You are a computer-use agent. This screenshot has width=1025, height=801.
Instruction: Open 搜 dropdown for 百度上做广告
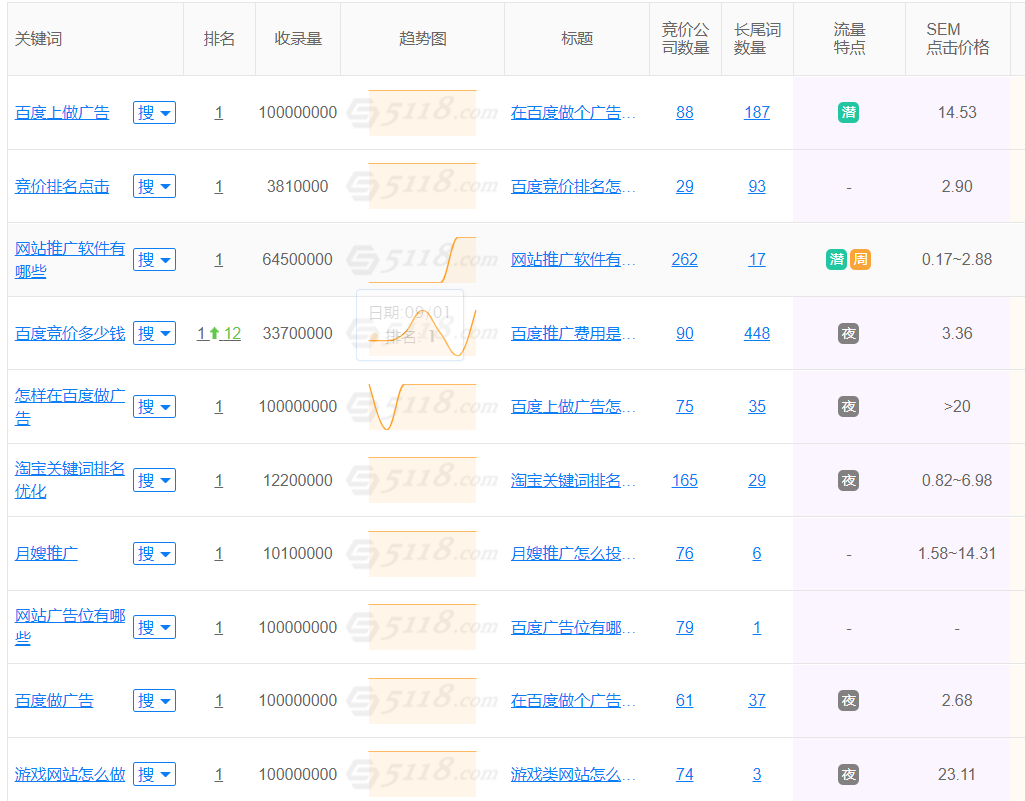[154, 112]
